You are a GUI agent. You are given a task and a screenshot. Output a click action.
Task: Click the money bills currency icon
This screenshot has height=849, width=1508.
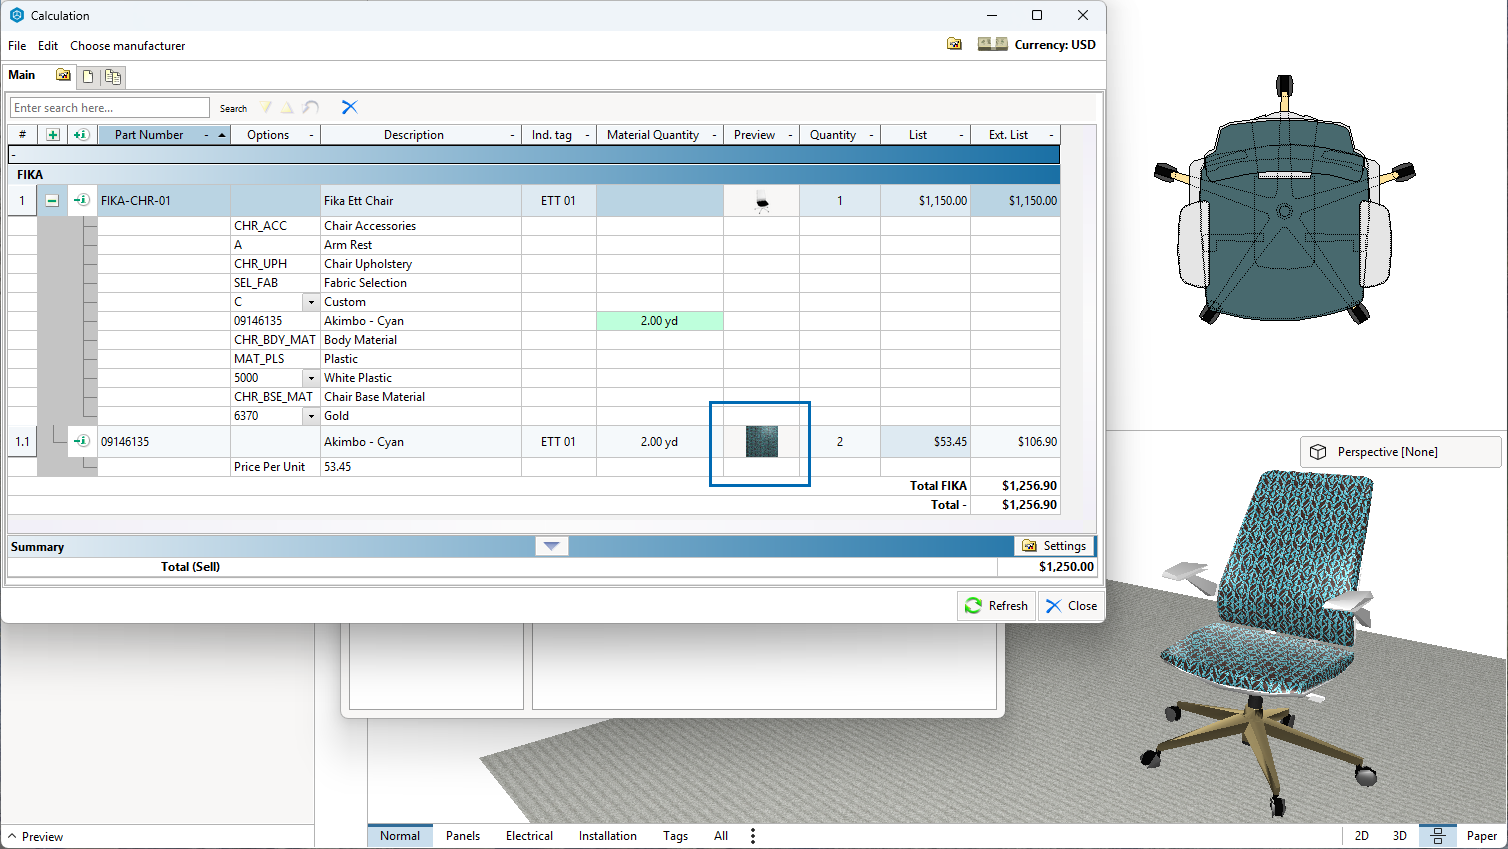pyautogui.click(x=992, y=44)
